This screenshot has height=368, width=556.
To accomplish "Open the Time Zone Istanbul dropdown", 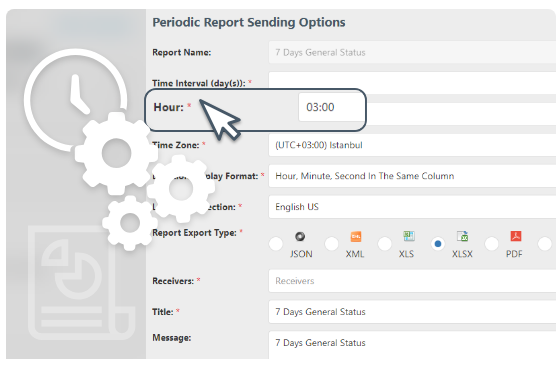I will click(412, 145).
